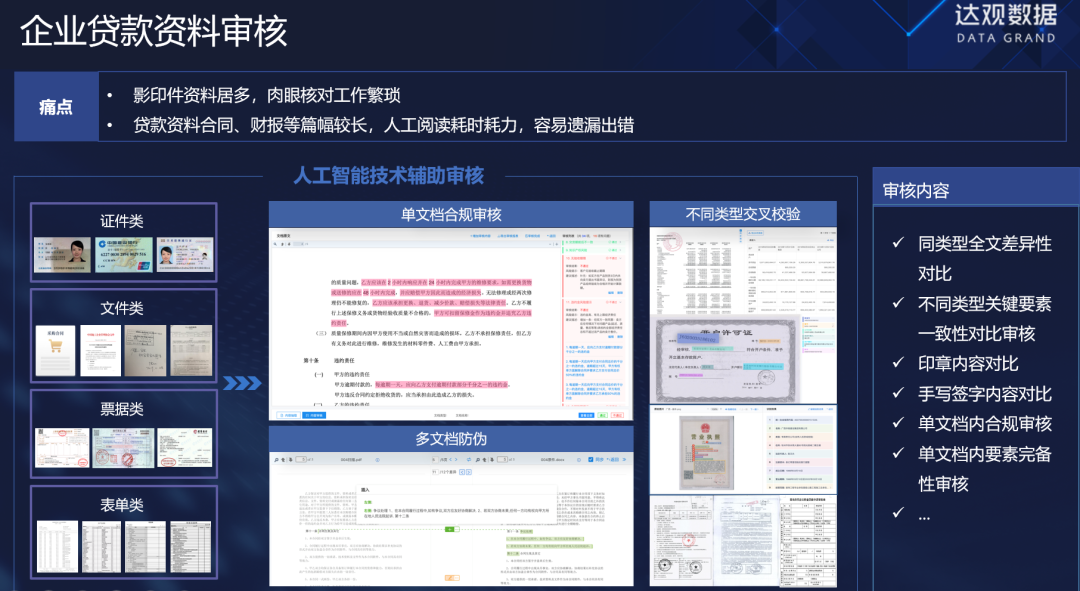Click the left page number field in 多文档防伪
The image size is (1080, 591).
click(x=301, y=459)
